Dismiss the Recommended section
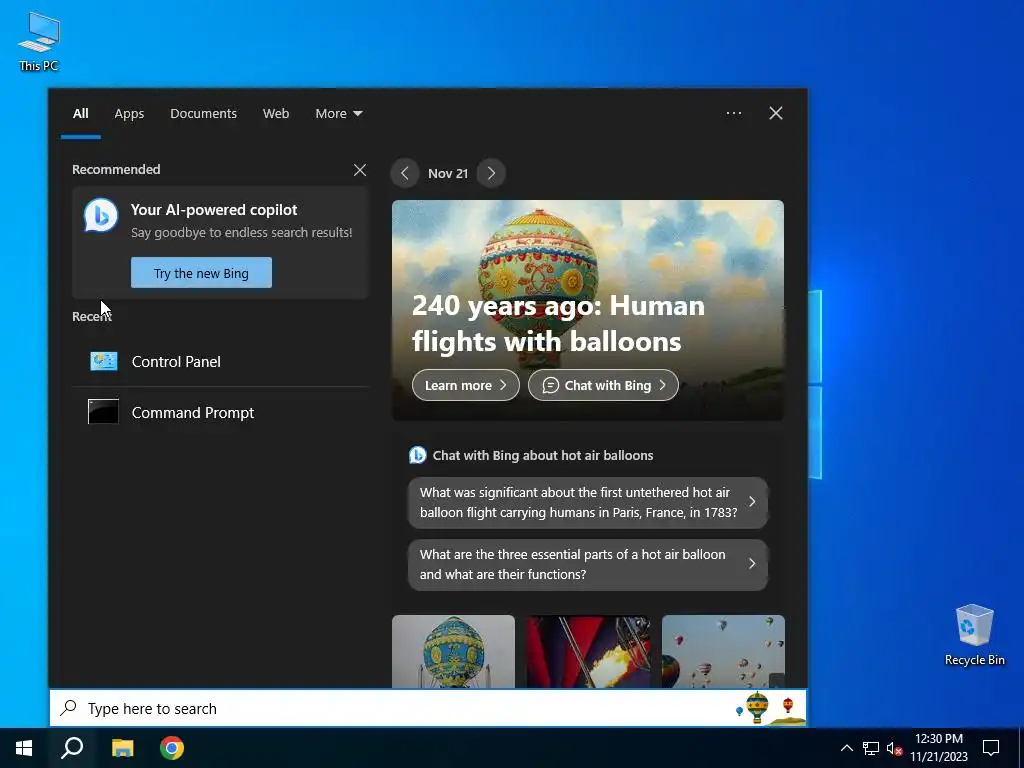The height and width of the screenshot is (768, 1024). [360, 170]
